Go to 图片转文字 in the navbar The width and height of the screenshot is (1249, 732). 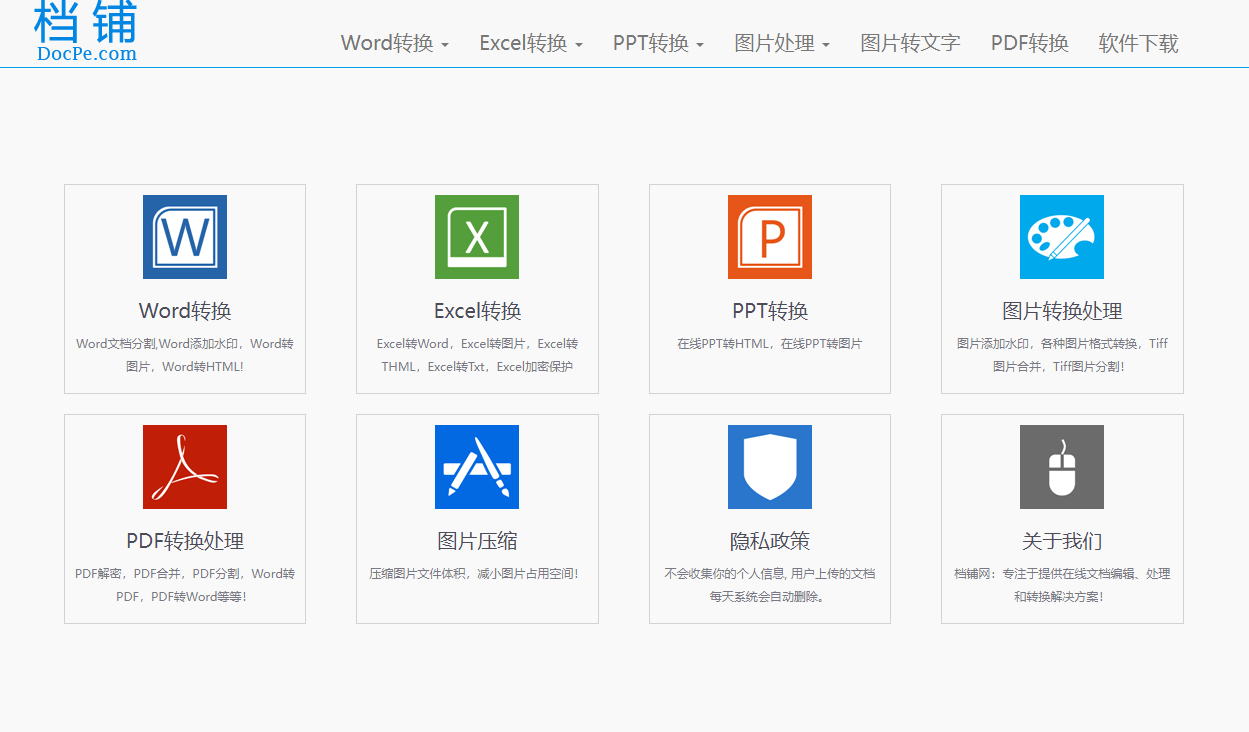[x=910, y=43]
